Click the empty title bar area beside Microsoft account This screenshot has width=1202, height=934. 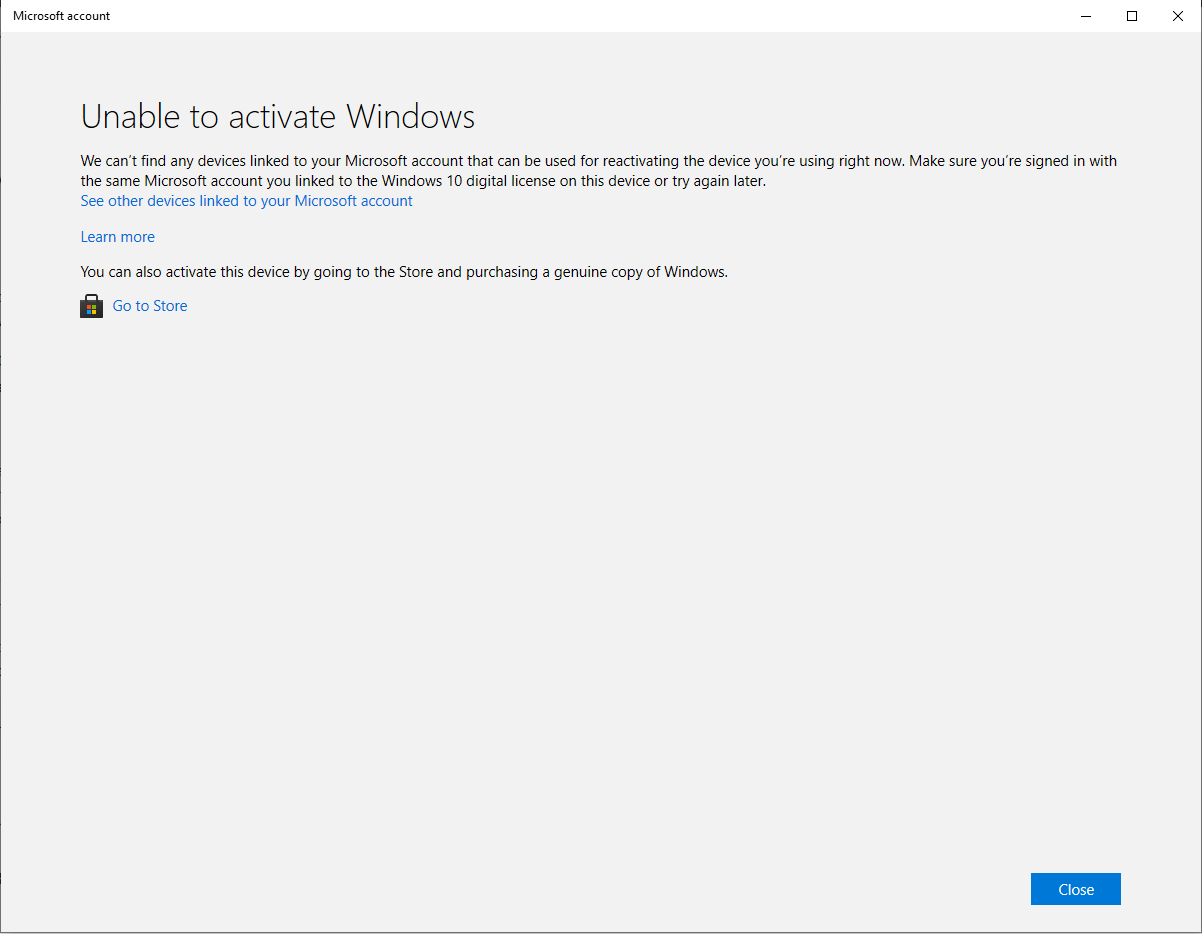[580, 16]
